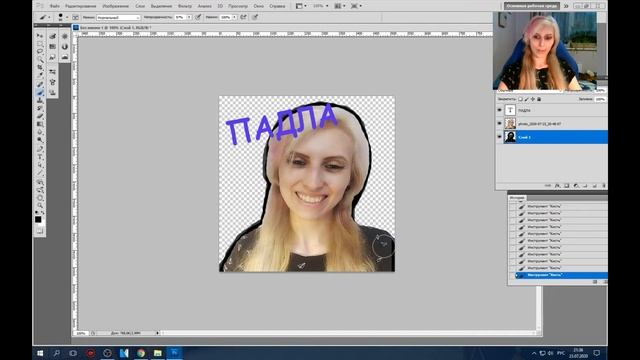Open Task View on taskbar
Screen dimensions: 640x360
point(73,353)
